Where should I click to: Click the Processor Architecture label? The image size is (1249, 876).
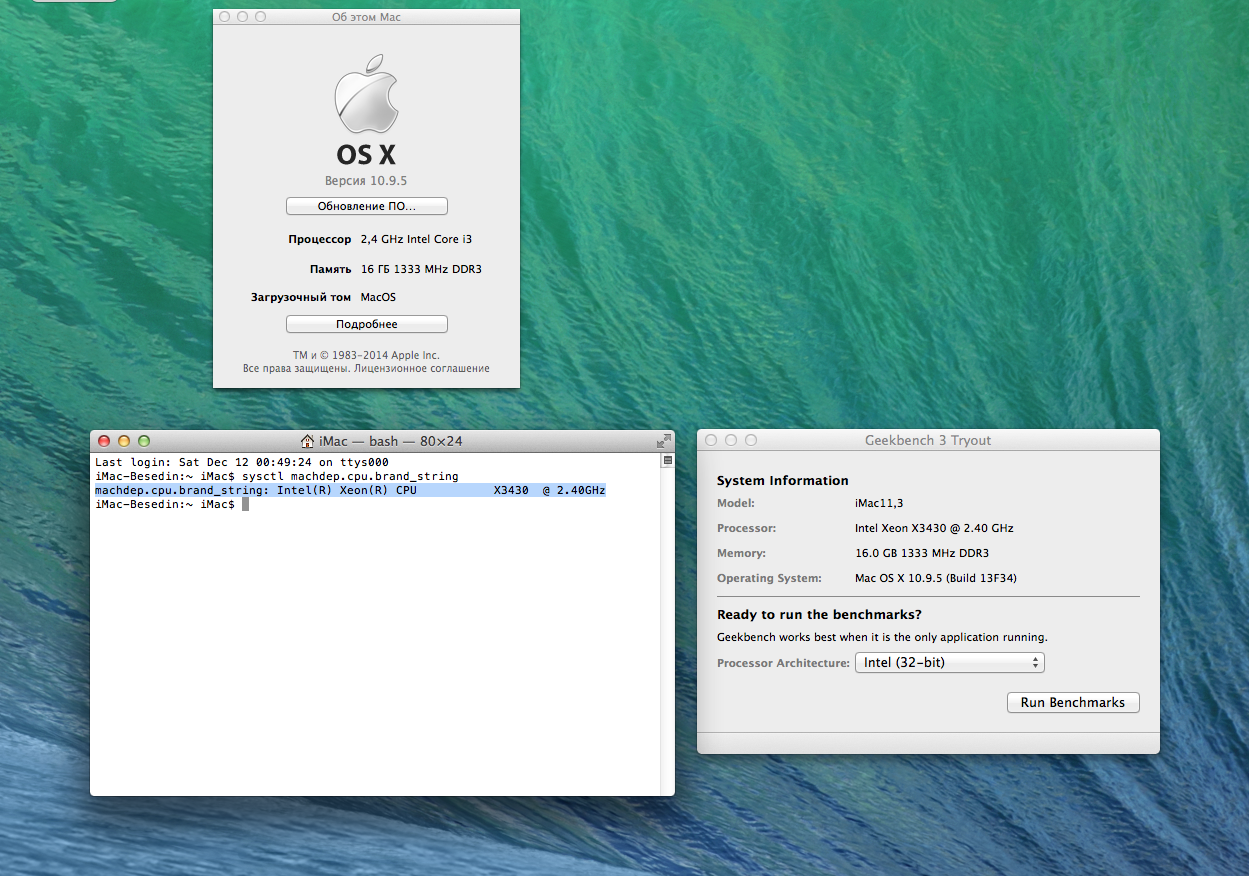tap(783, 663)
